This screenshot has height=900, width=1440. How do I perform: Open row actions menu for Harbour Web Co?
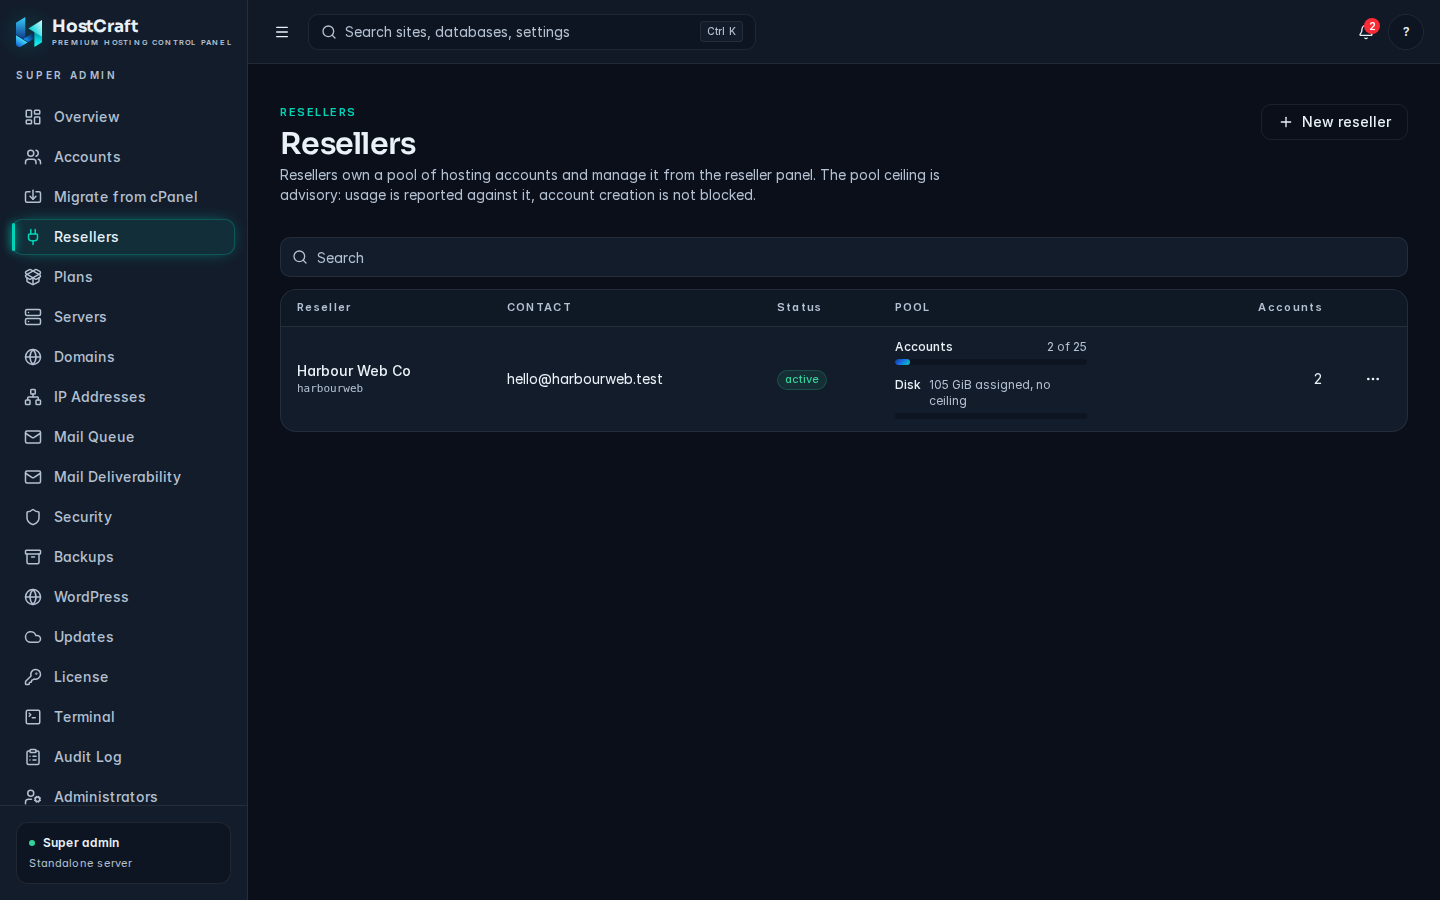(1373, 379)
